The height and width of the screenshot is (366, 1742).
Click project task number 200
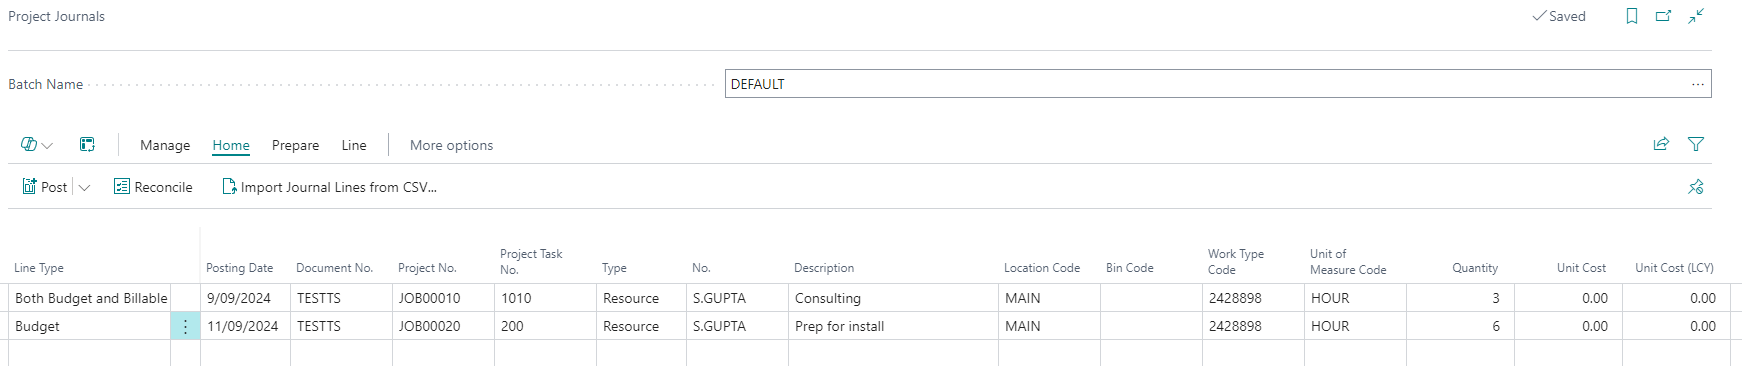(545, 326)
